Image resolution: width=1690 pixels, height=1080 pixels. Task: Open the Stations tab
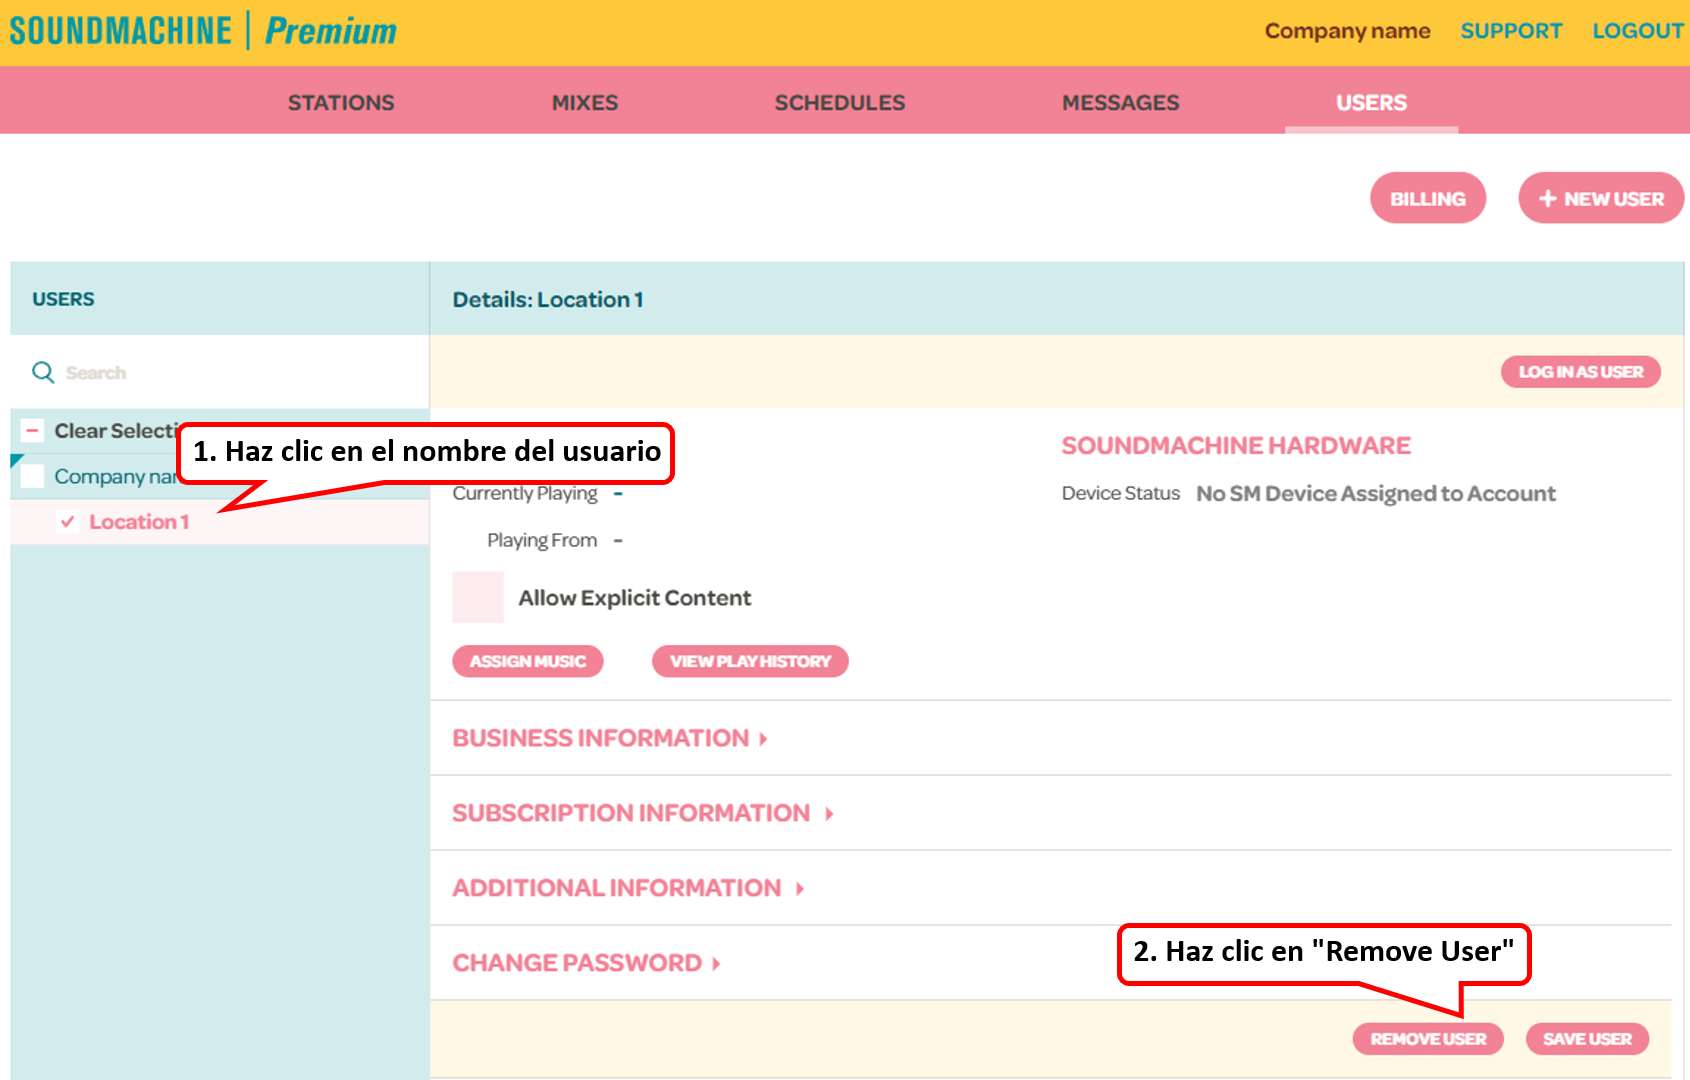pyautogui.click(x=341, y=102)
